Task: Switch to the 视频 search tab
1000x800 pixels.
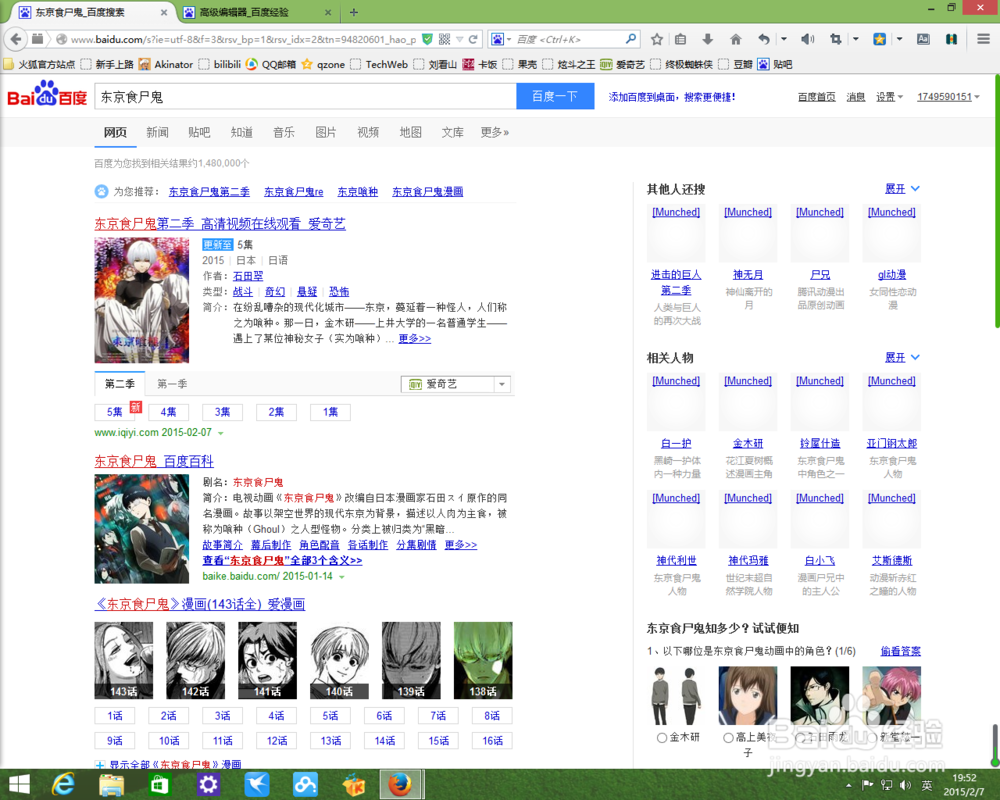Action: 368,132
